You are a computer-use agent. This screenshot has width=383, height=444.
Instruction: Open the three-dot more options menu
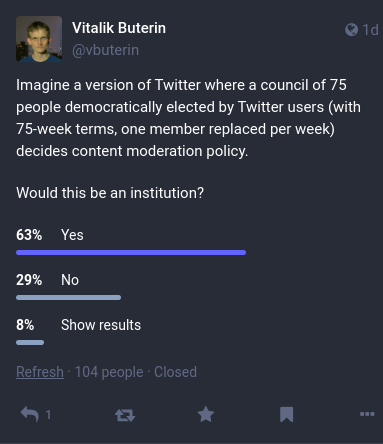[367, 414]
